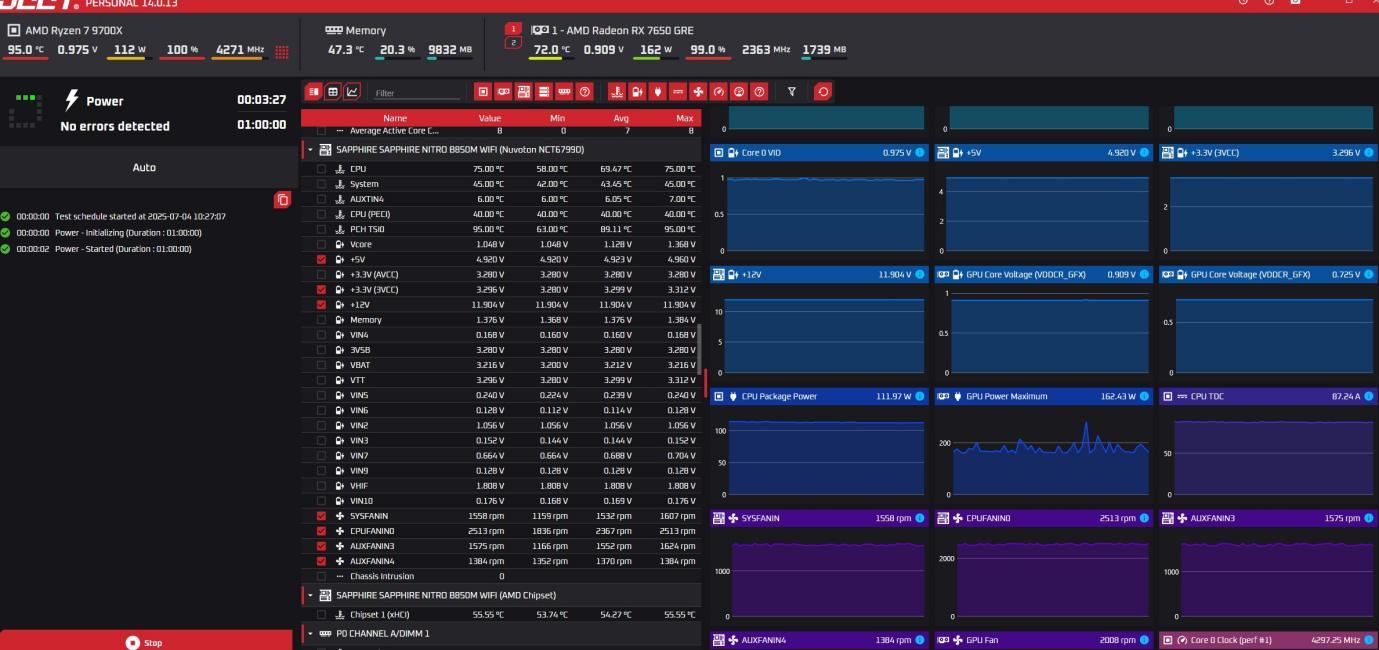The width and height of the screenshot is (1379, 650).
Task: Toggle power plug sensor type filter
Action: pyautogui.click(x=657, y=92)
